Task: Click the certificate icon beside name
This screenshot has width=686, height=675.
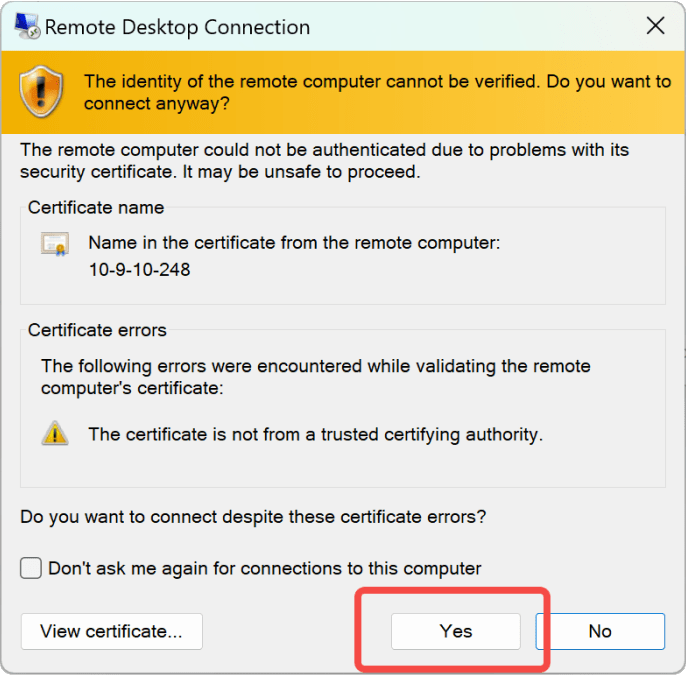Action: [x=55, y=244]
